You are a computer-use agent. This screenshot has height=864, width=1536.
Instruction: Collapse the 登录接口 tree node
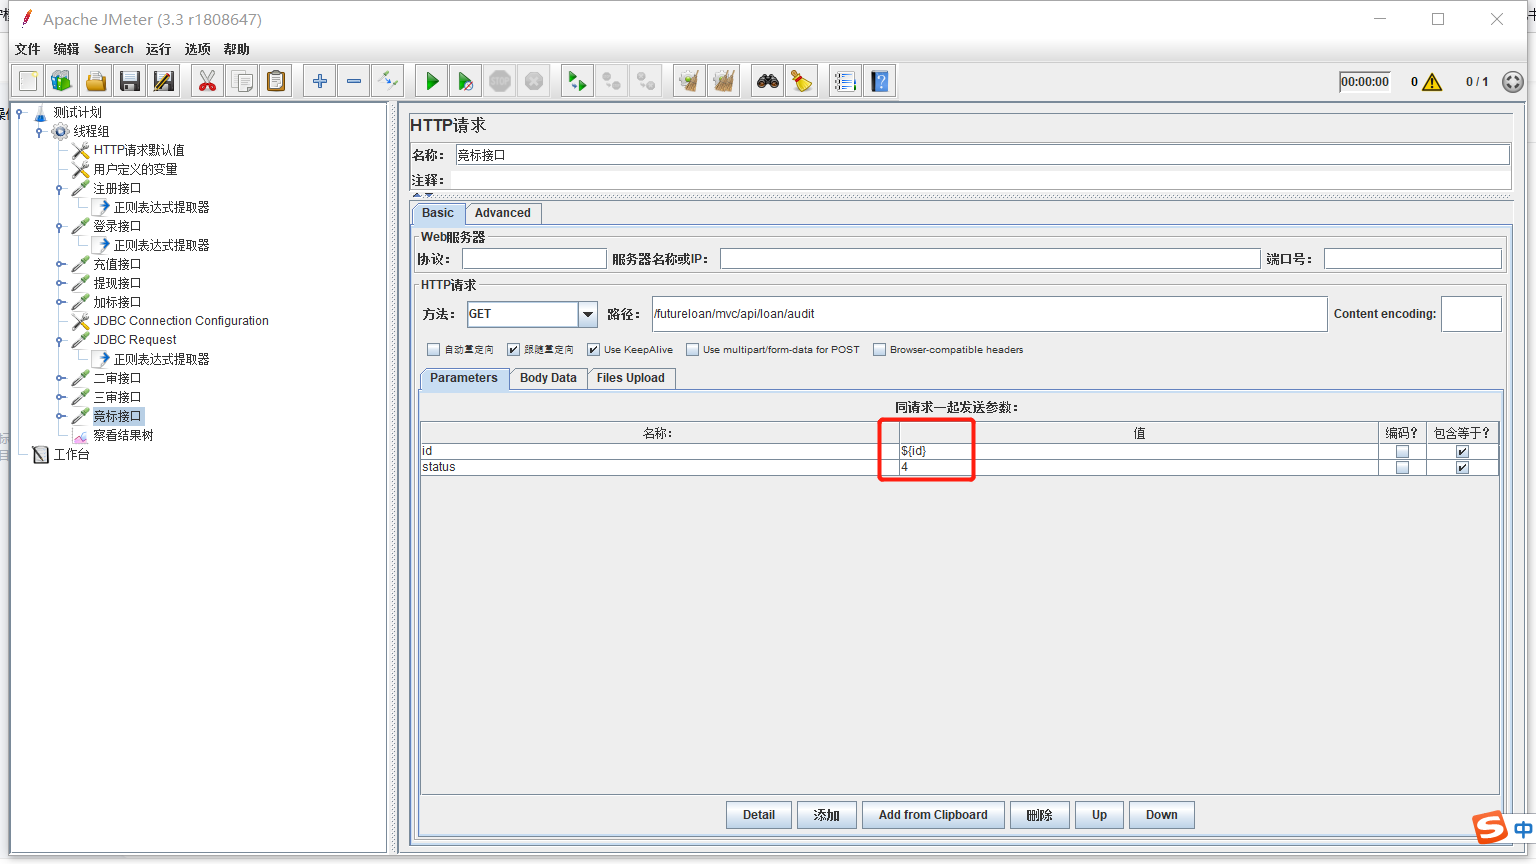(59, 227)
